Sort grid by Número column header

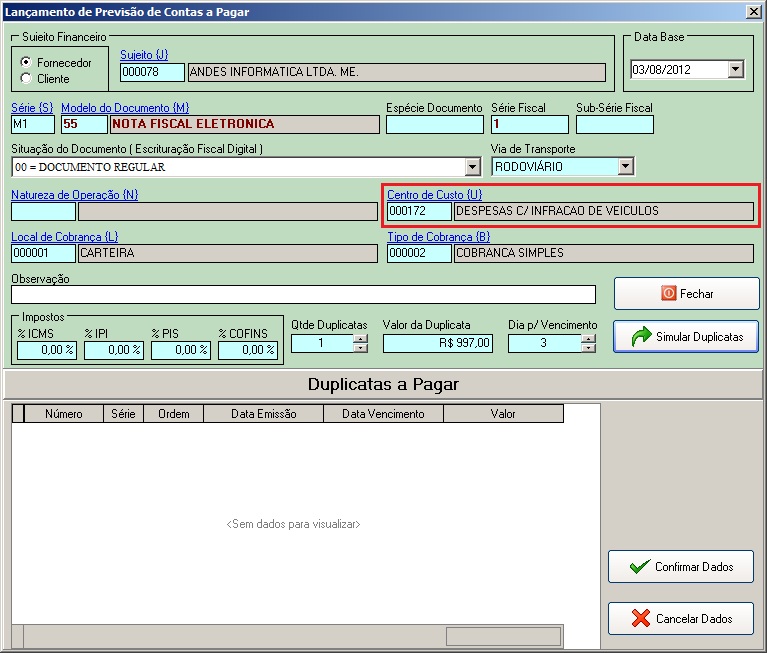coord(64,414)
